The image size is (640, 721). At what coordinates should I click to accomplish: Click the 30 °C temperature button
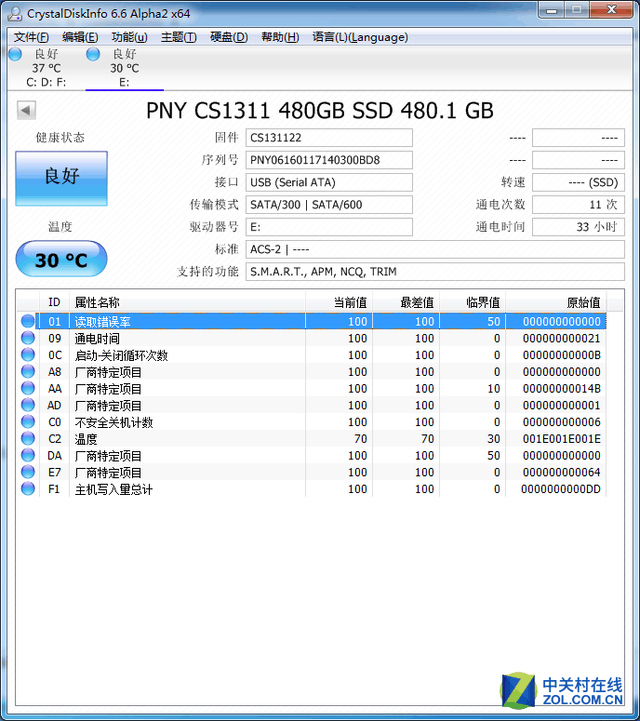click(x=62, y=259)
